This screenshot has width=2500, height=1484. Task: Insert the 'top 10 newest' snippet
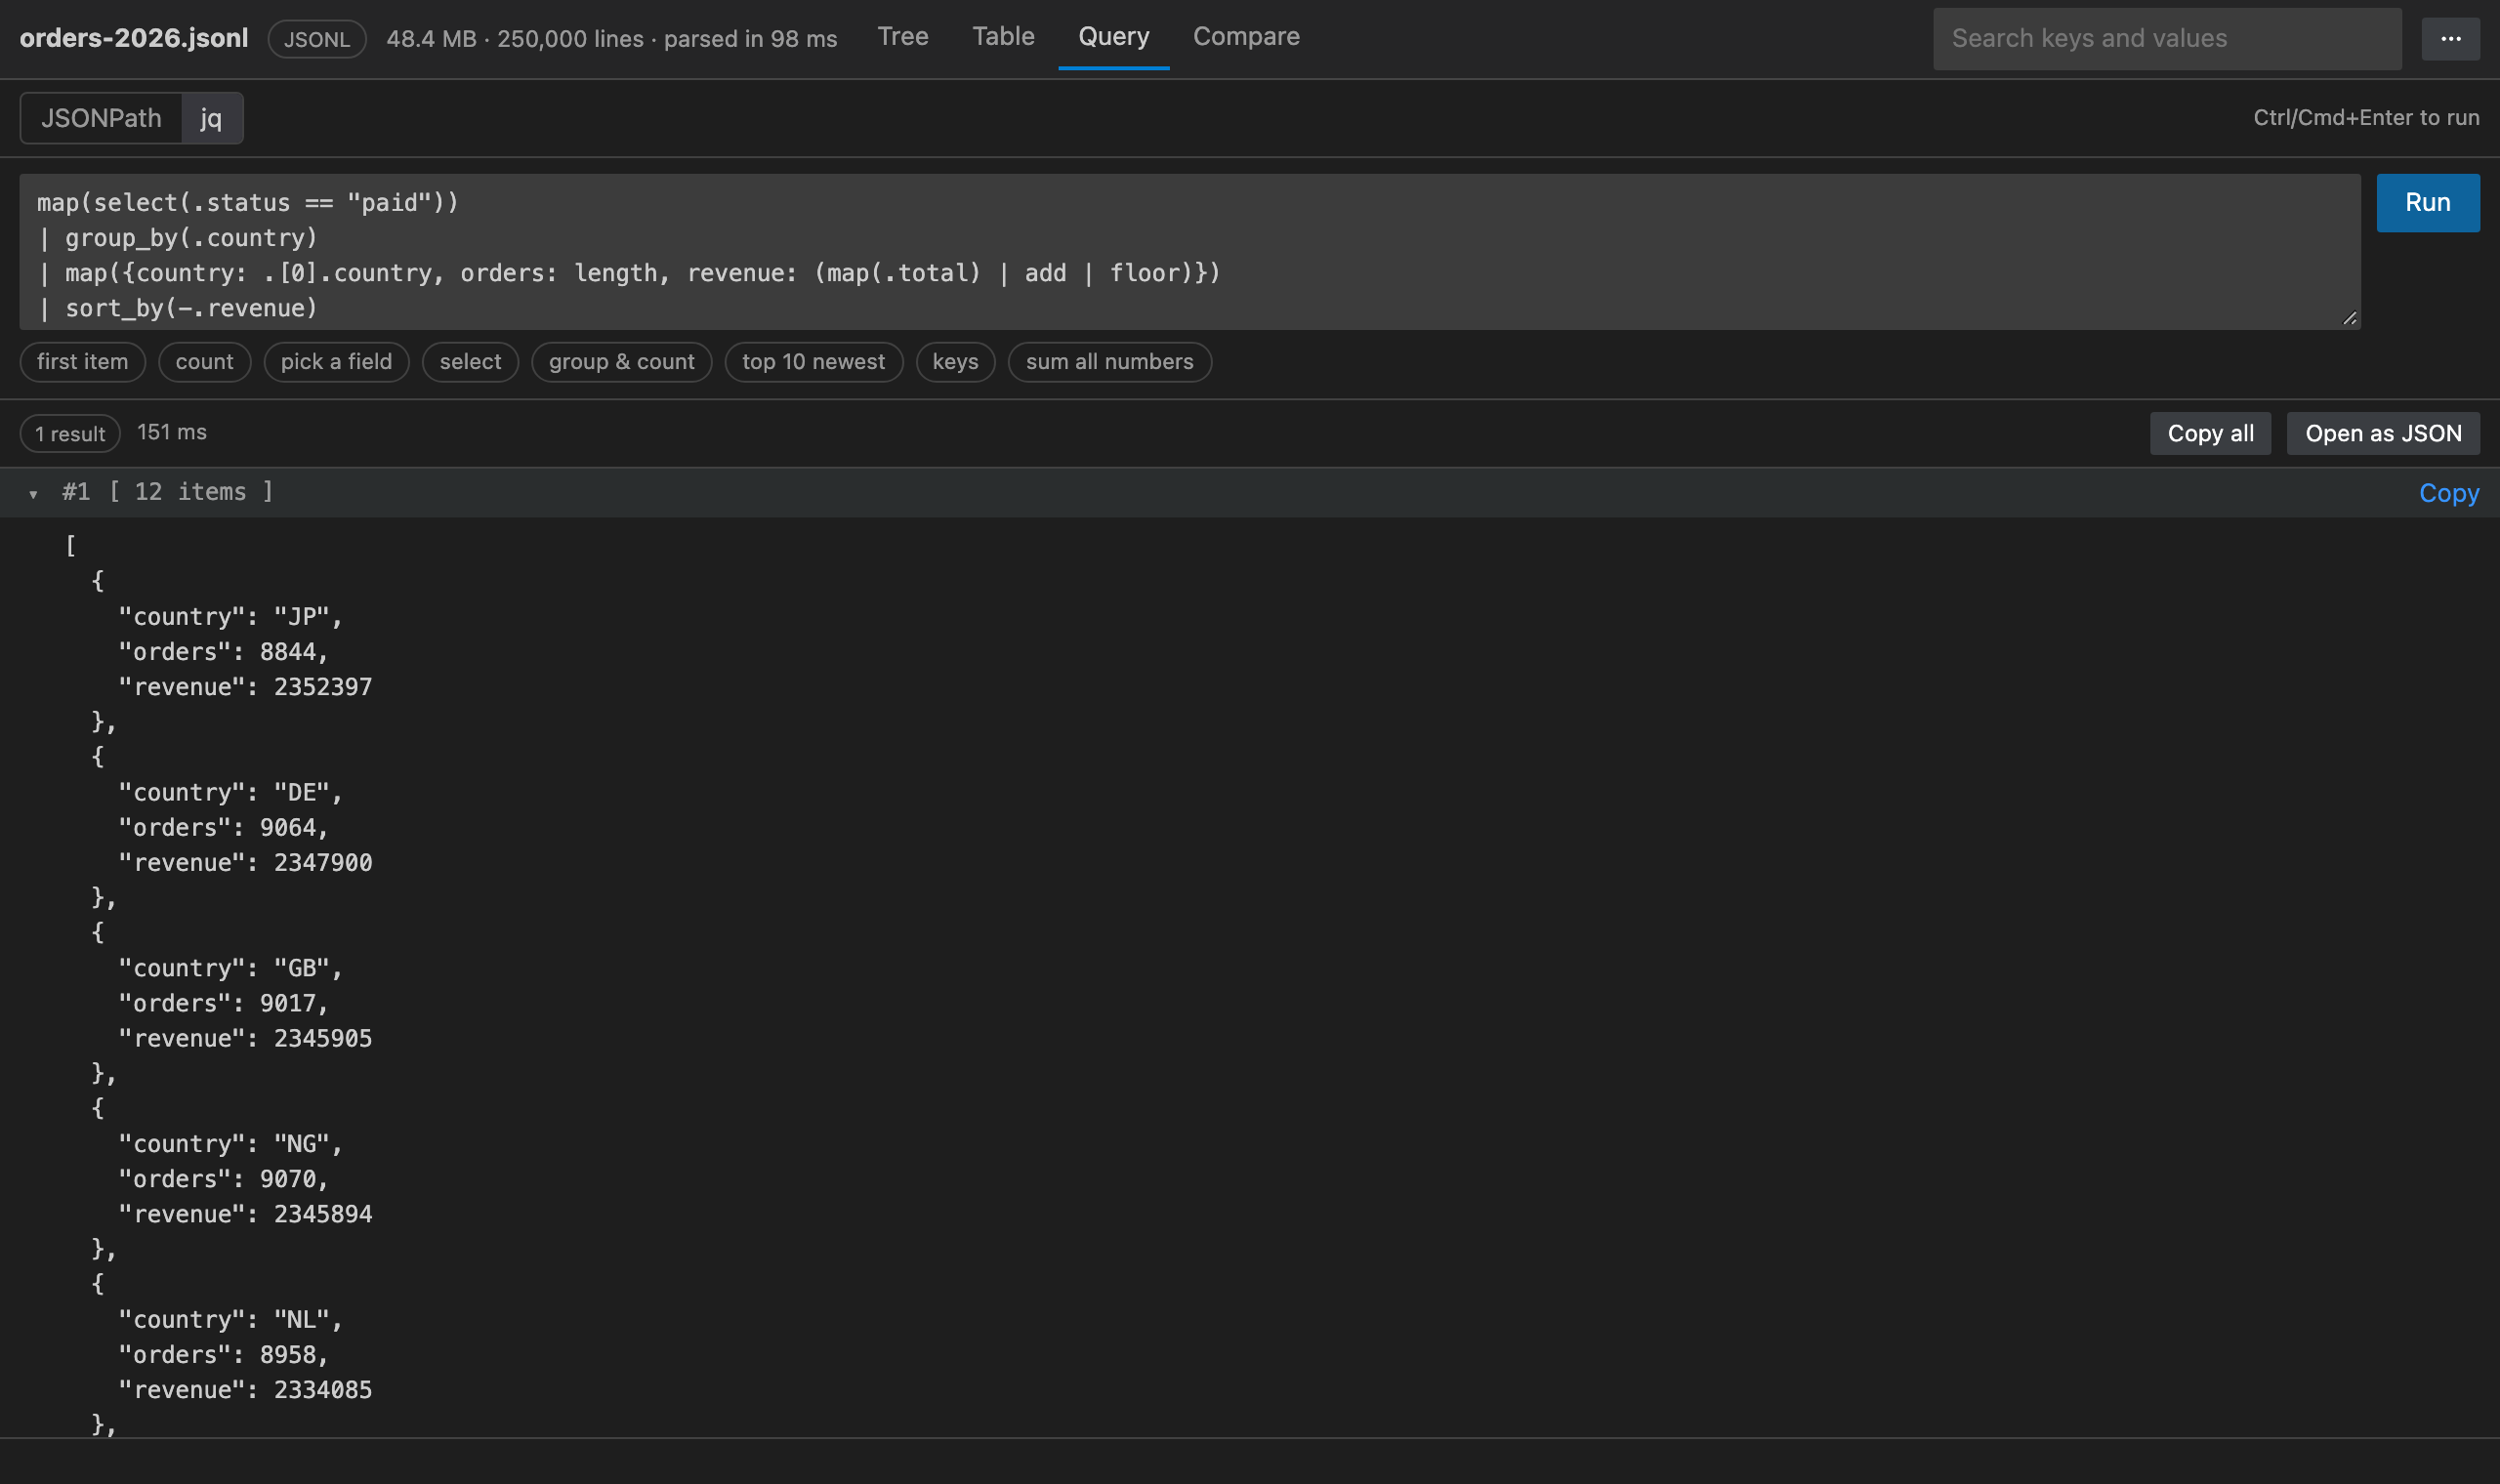click(813, 362)
